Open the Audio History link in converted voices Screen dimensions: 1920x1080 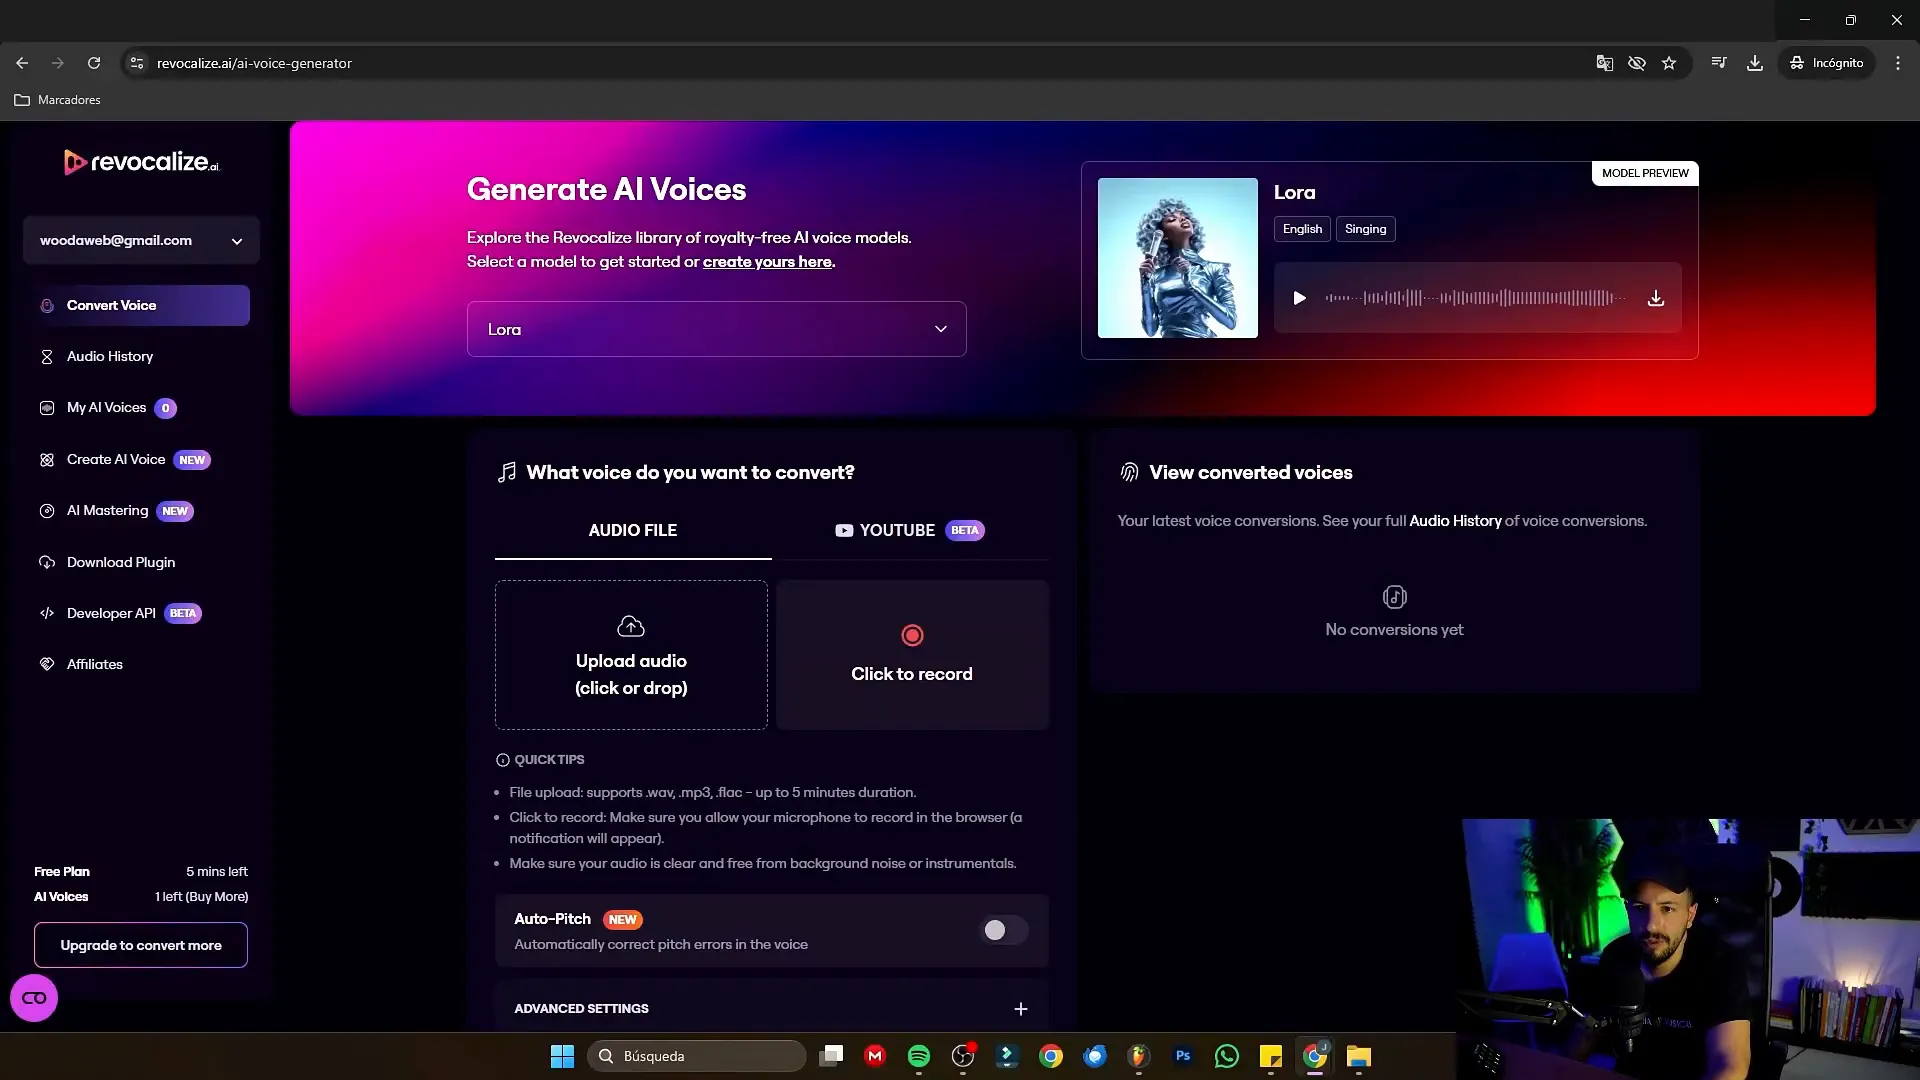pyautogui.click(x=1455, y=521)
